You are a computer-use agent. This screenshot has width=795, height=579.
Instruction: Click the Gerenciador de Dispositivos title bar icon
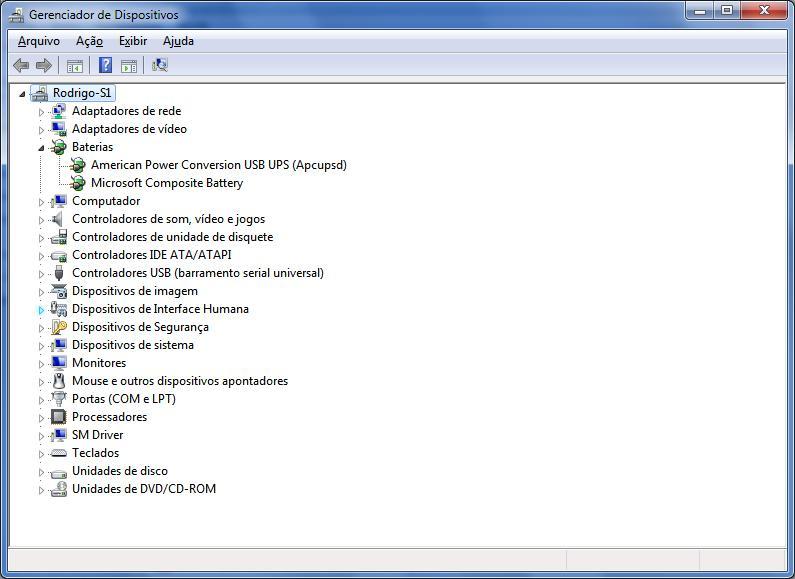point(16,15)
